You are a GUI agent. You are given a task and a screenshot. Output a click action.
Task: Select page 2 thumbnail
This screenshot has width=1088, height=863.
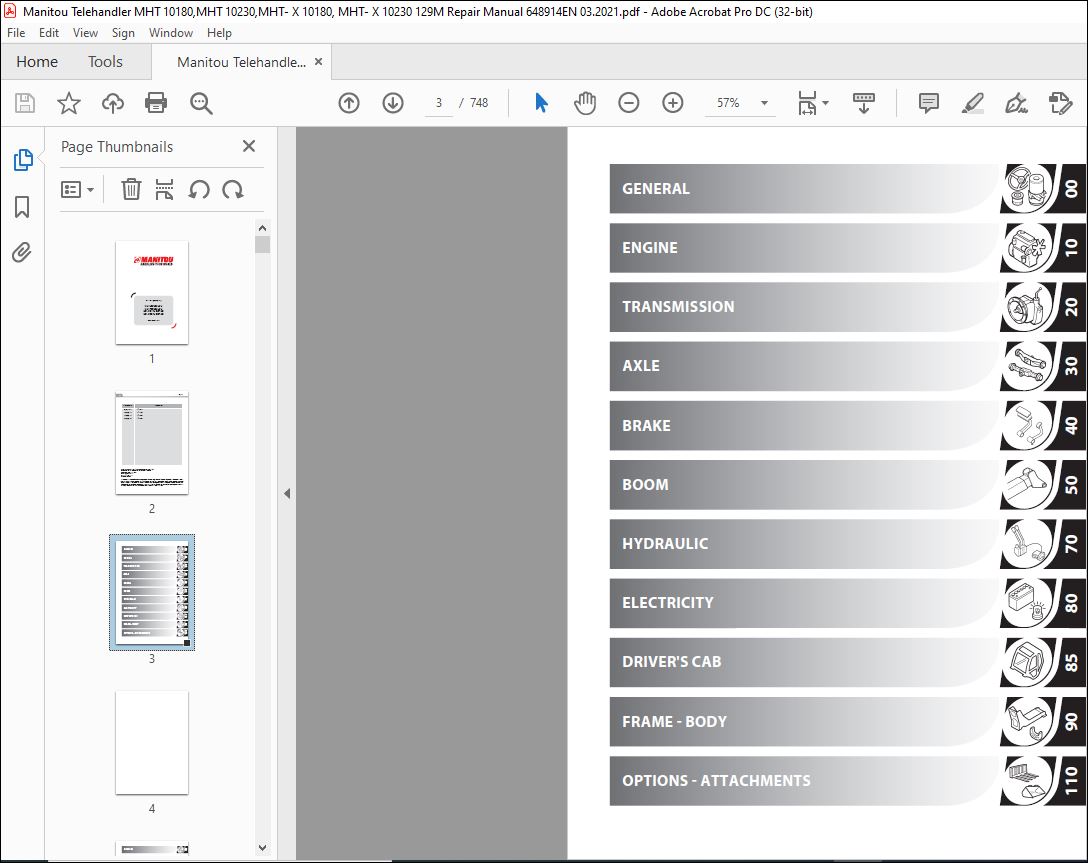pyautogui.click(x=152, y=443)
